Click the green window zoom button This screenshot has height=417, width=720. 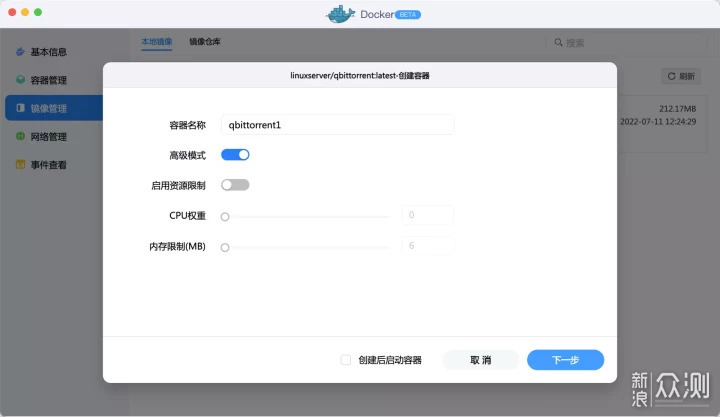click(38, 12)
